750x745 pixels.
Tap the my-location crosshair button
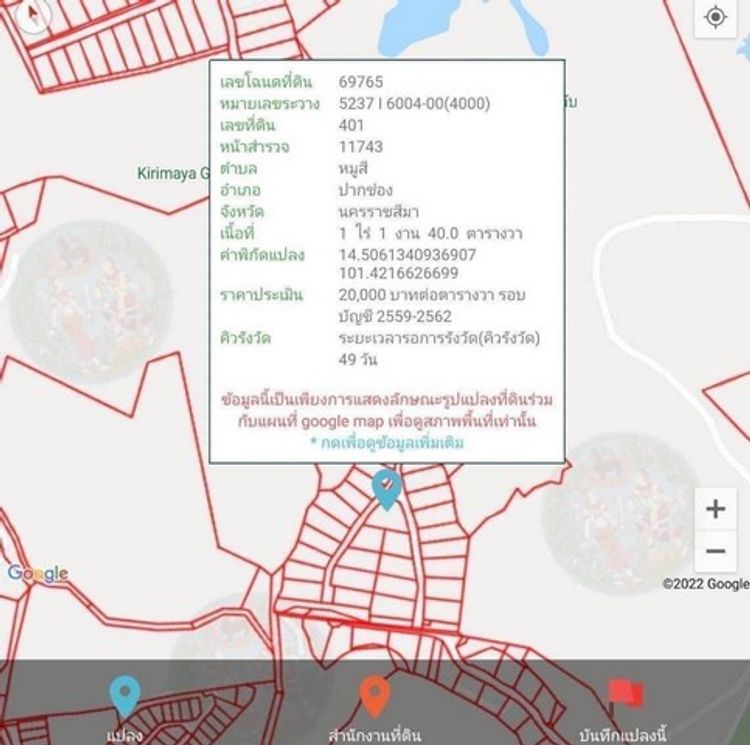pyautogui.click(x=715, y=17)
